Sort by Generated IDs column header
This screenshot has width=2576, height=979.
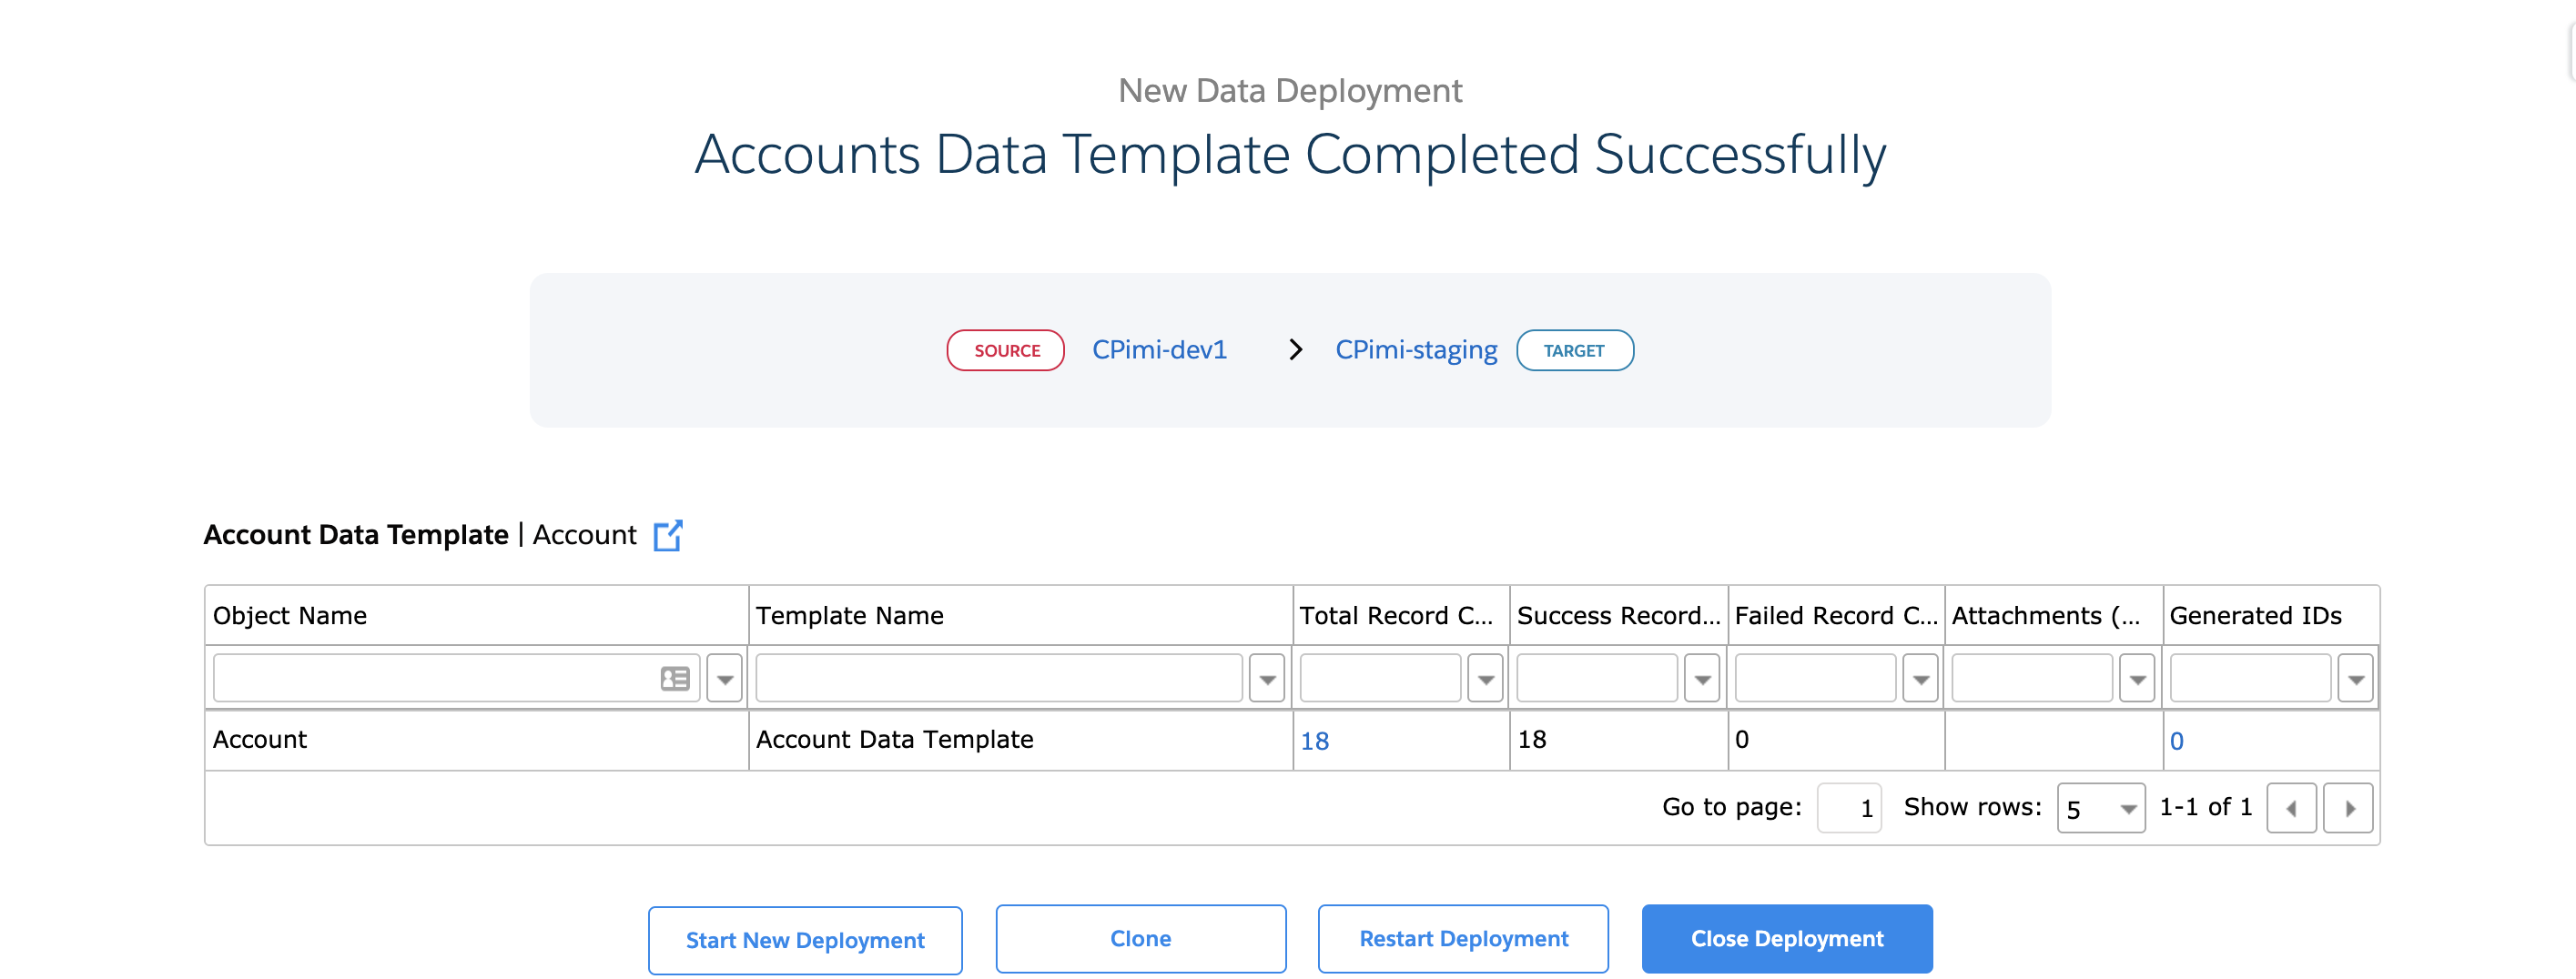pyautogui.click(x=2271, y=616)
